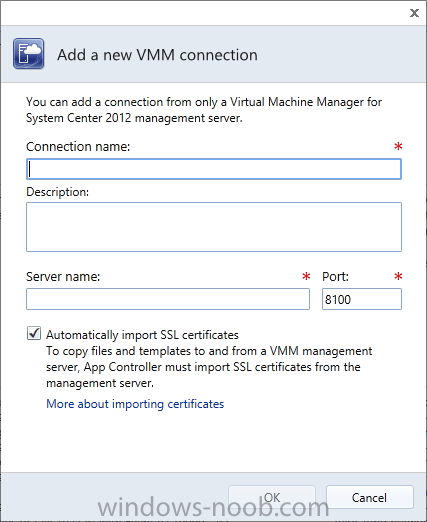Click the OK button
This screenshot has height=522, width=427.
pos(272,497)
